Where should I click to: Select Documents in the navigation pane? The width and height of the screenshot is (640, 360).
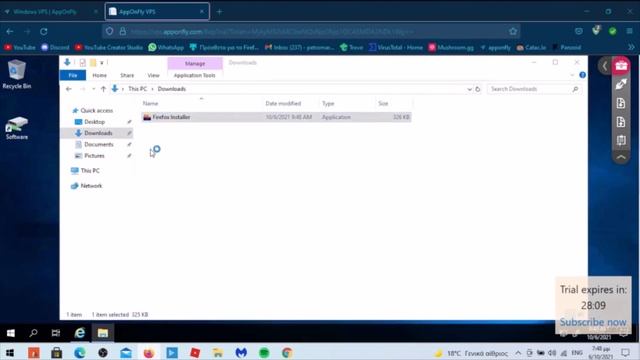(98, 144)
